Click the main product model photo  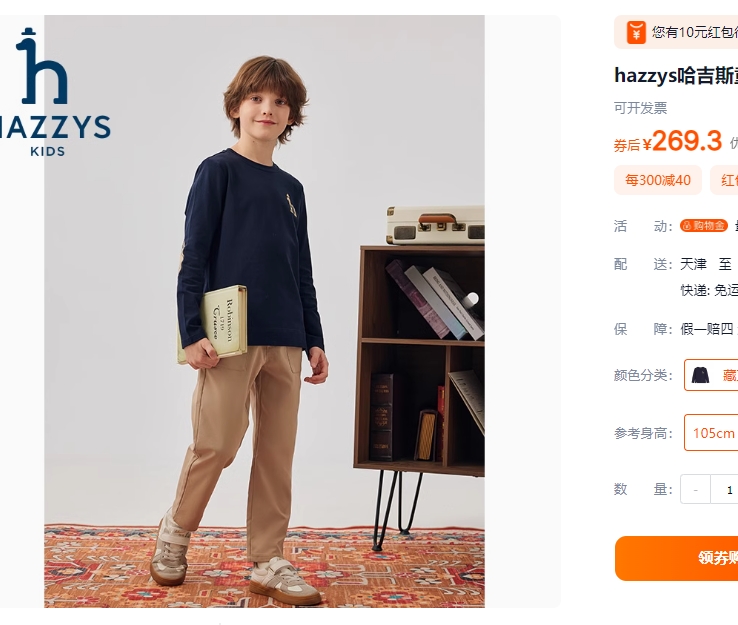click(265, 311)
